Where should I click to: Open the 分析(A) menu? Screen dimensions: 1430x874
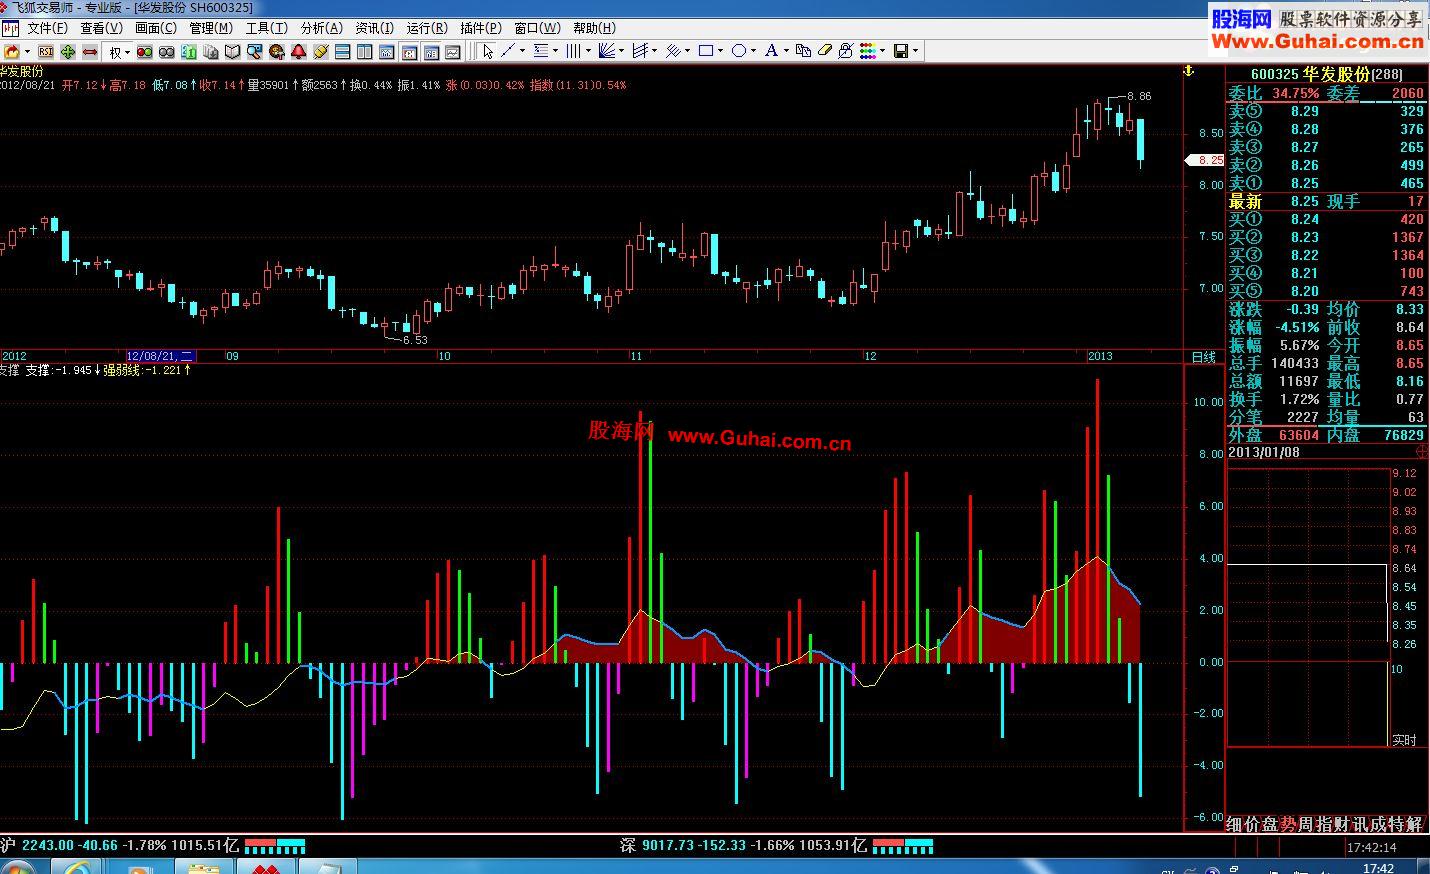321,28
